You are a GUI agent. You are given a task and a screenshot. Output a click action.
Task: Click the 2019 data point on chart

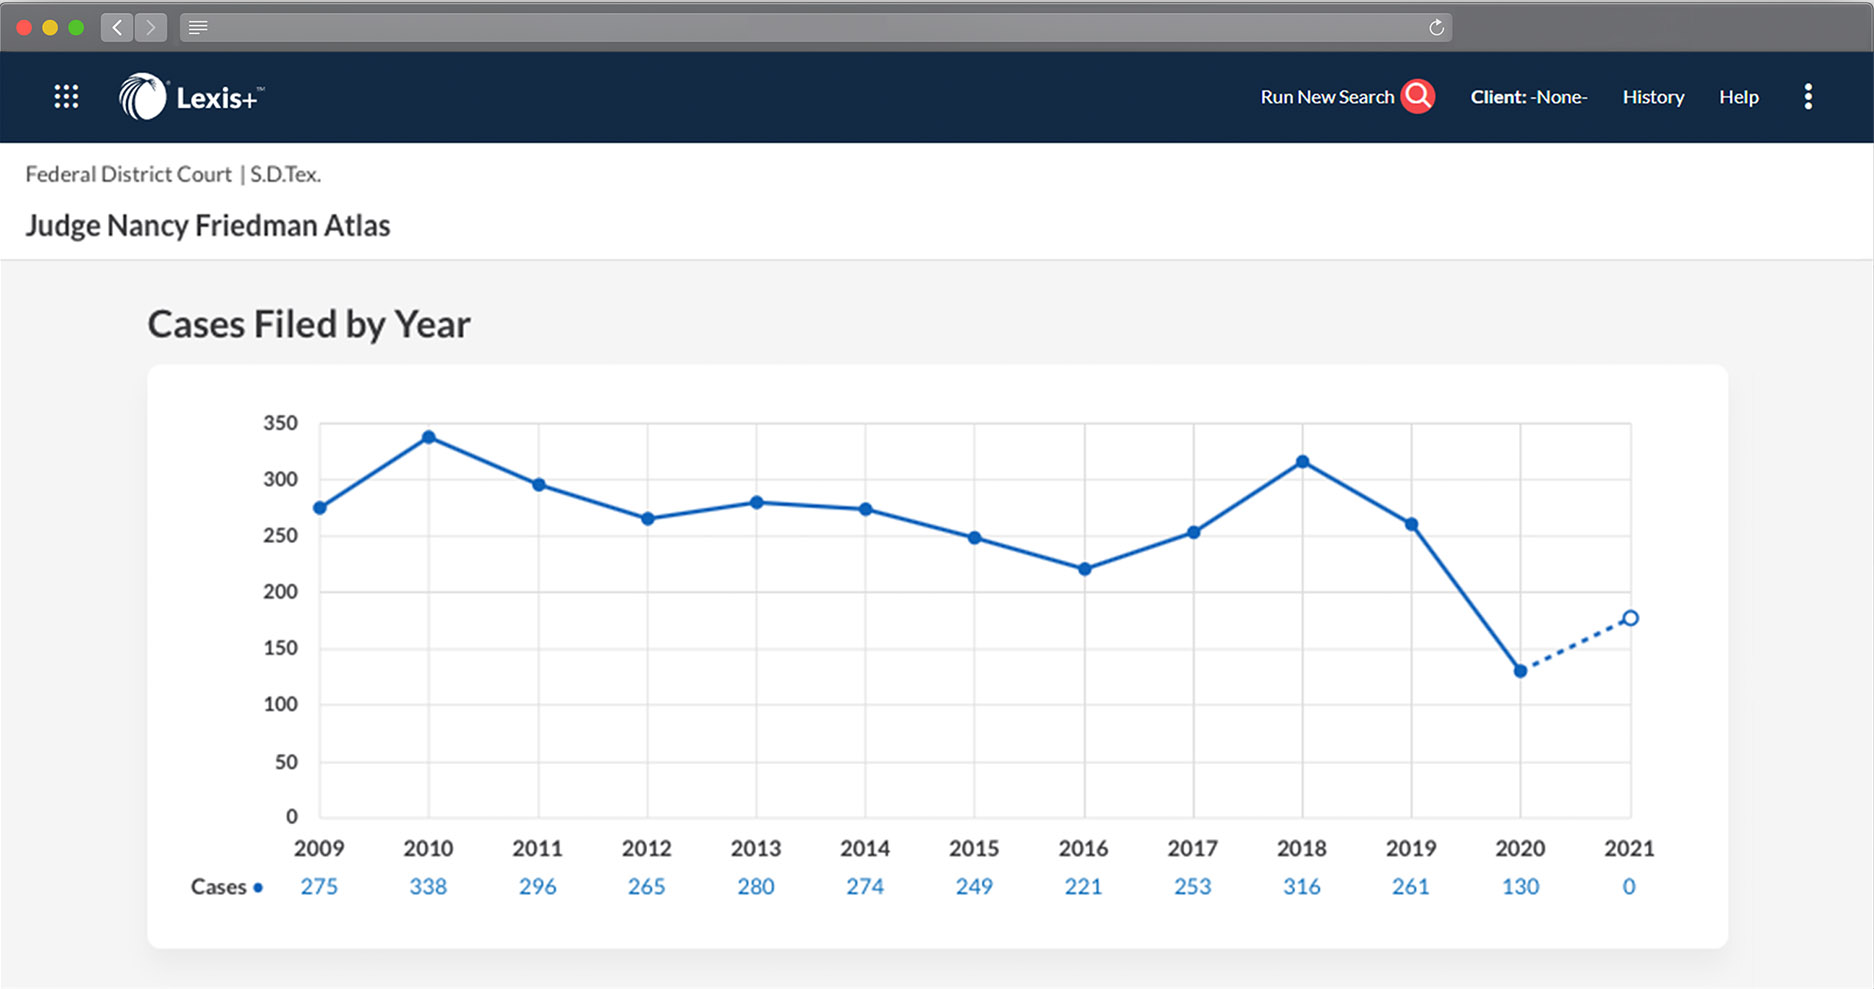coord(1411,524)
